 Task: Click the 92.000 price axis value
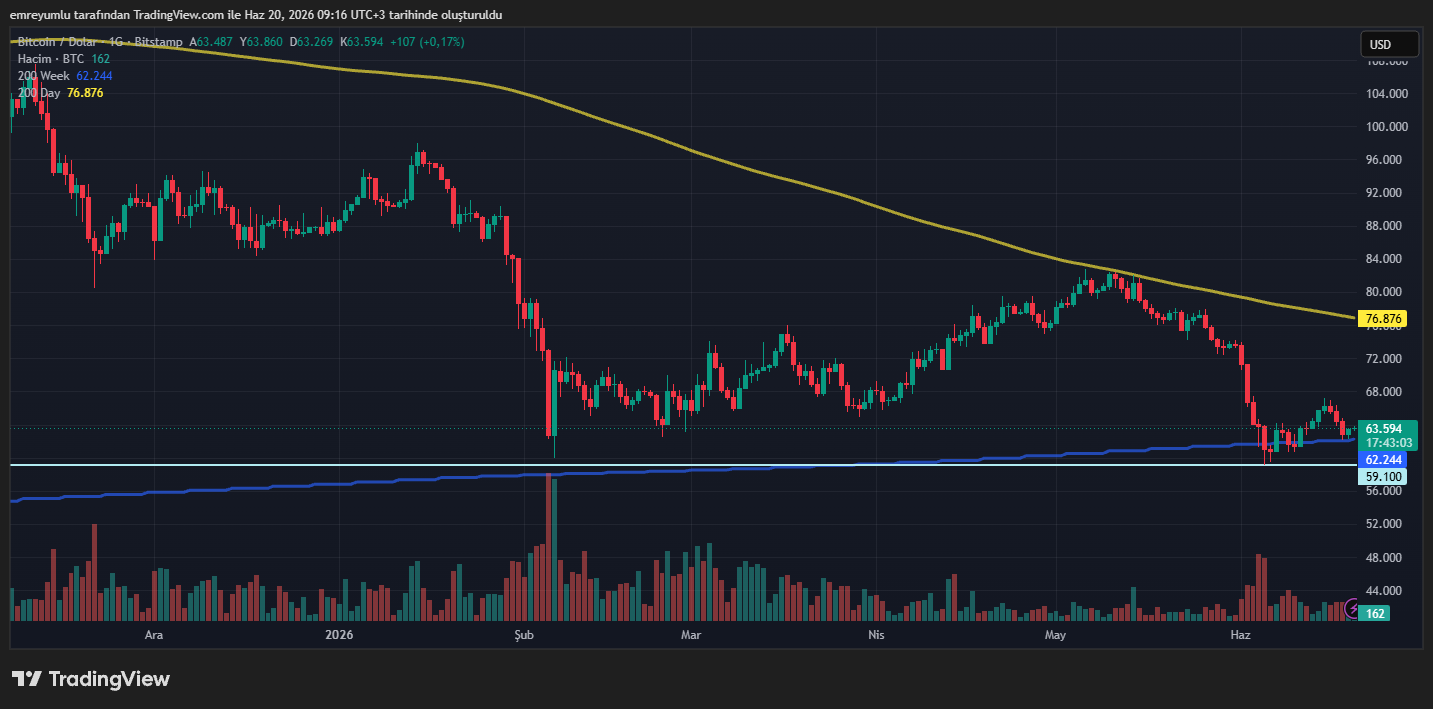pos(1386,193)
